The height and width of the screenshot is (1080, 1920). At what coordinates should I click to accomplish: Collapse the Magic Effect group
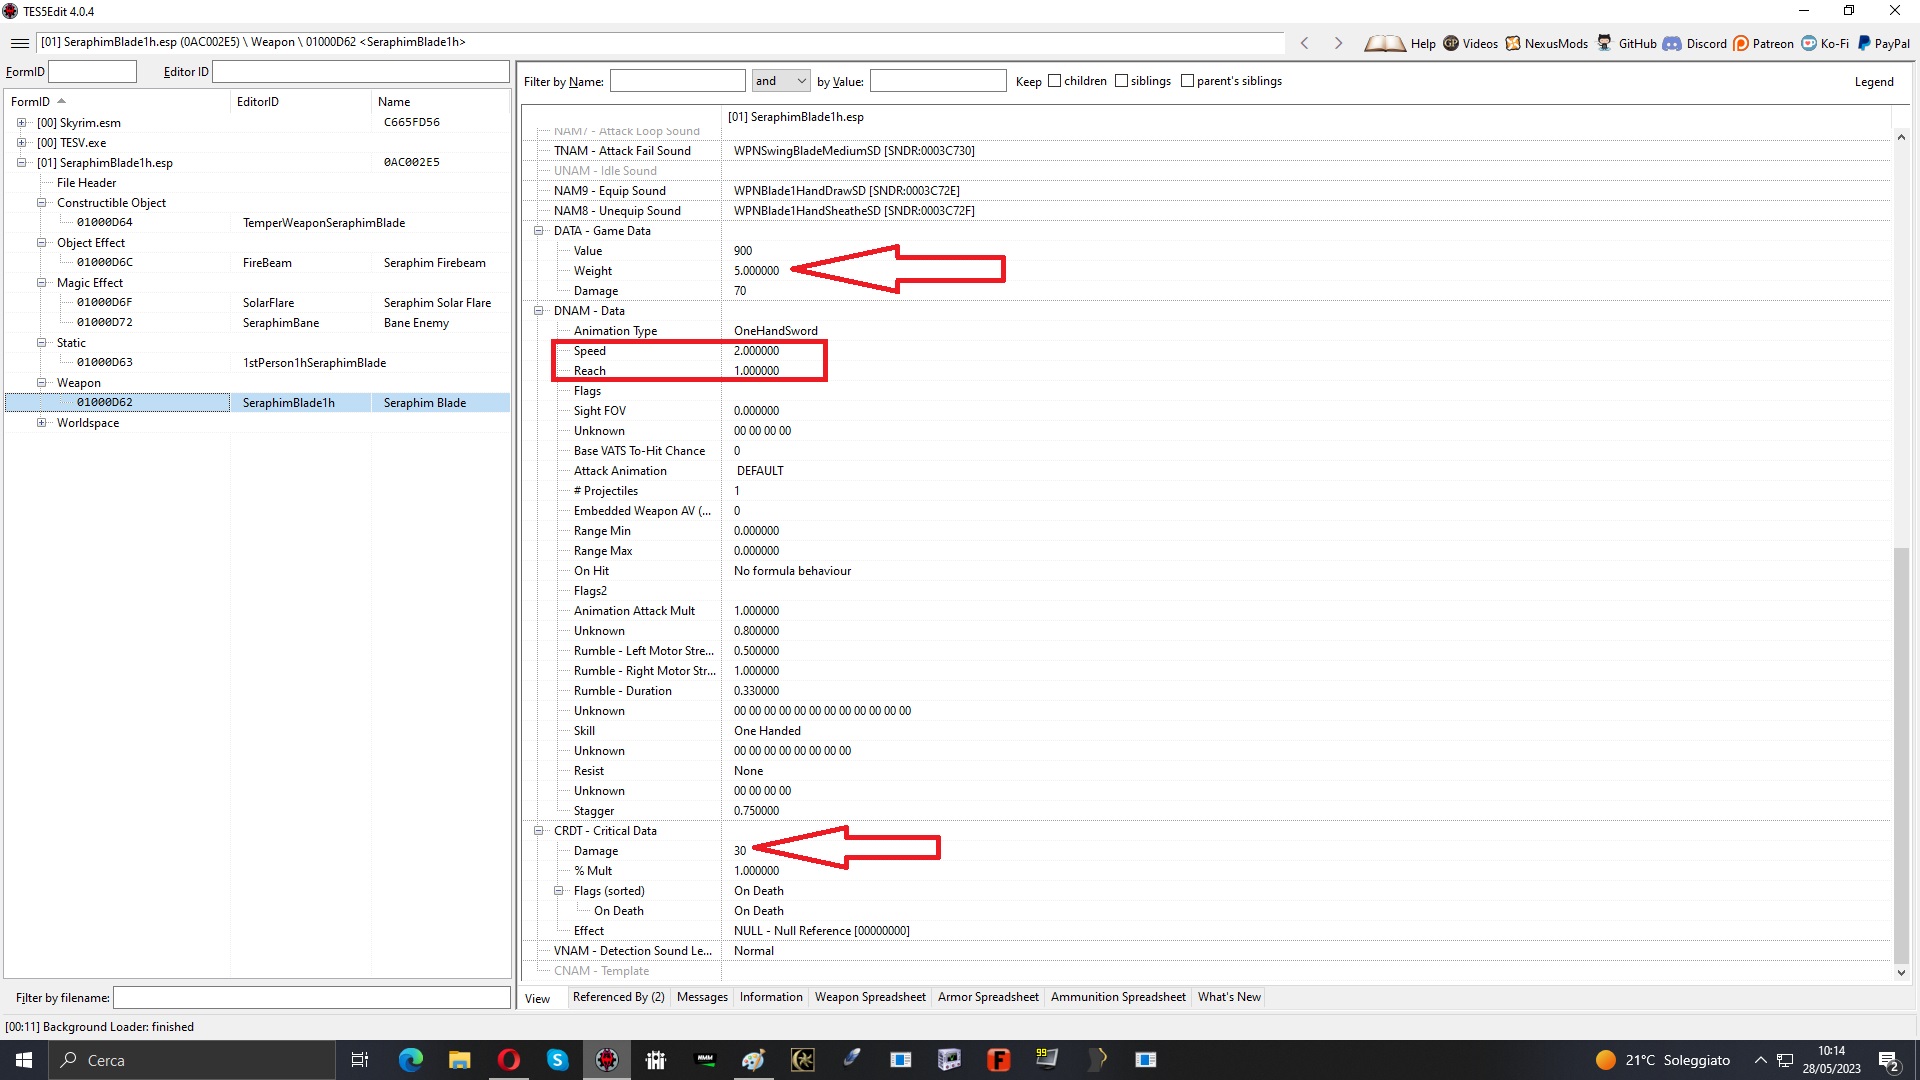coord(41,282)
